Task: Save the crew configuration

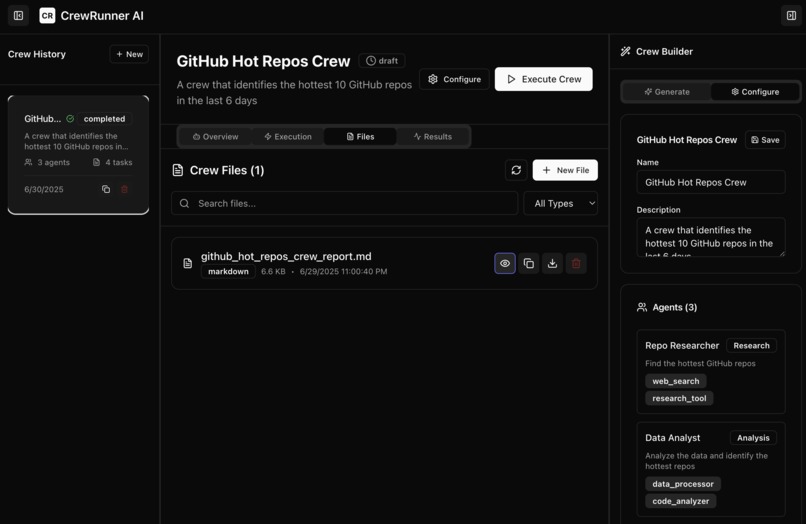Action: [x=765, y=140]
